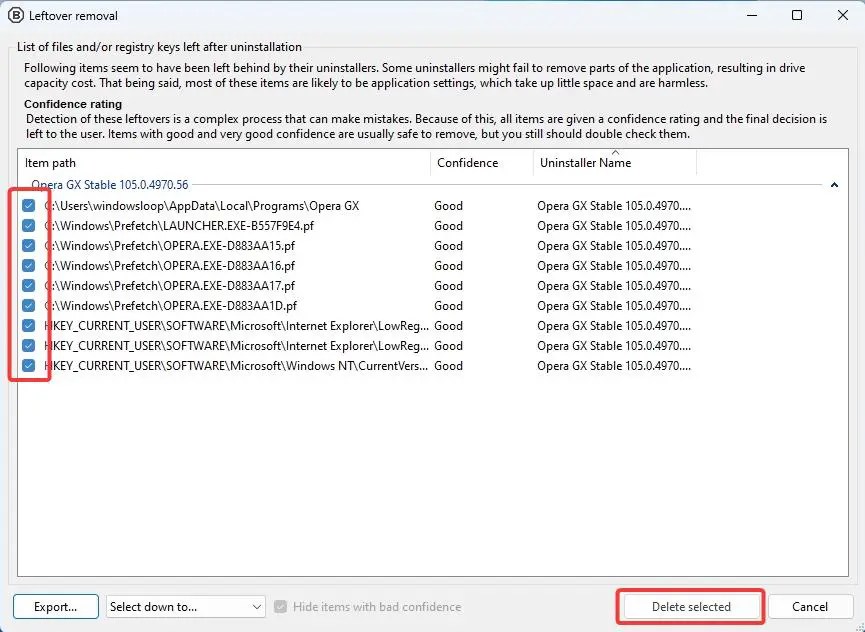Select row OPERA.EXE-D883AA1D.pf path

click(170, 306)
